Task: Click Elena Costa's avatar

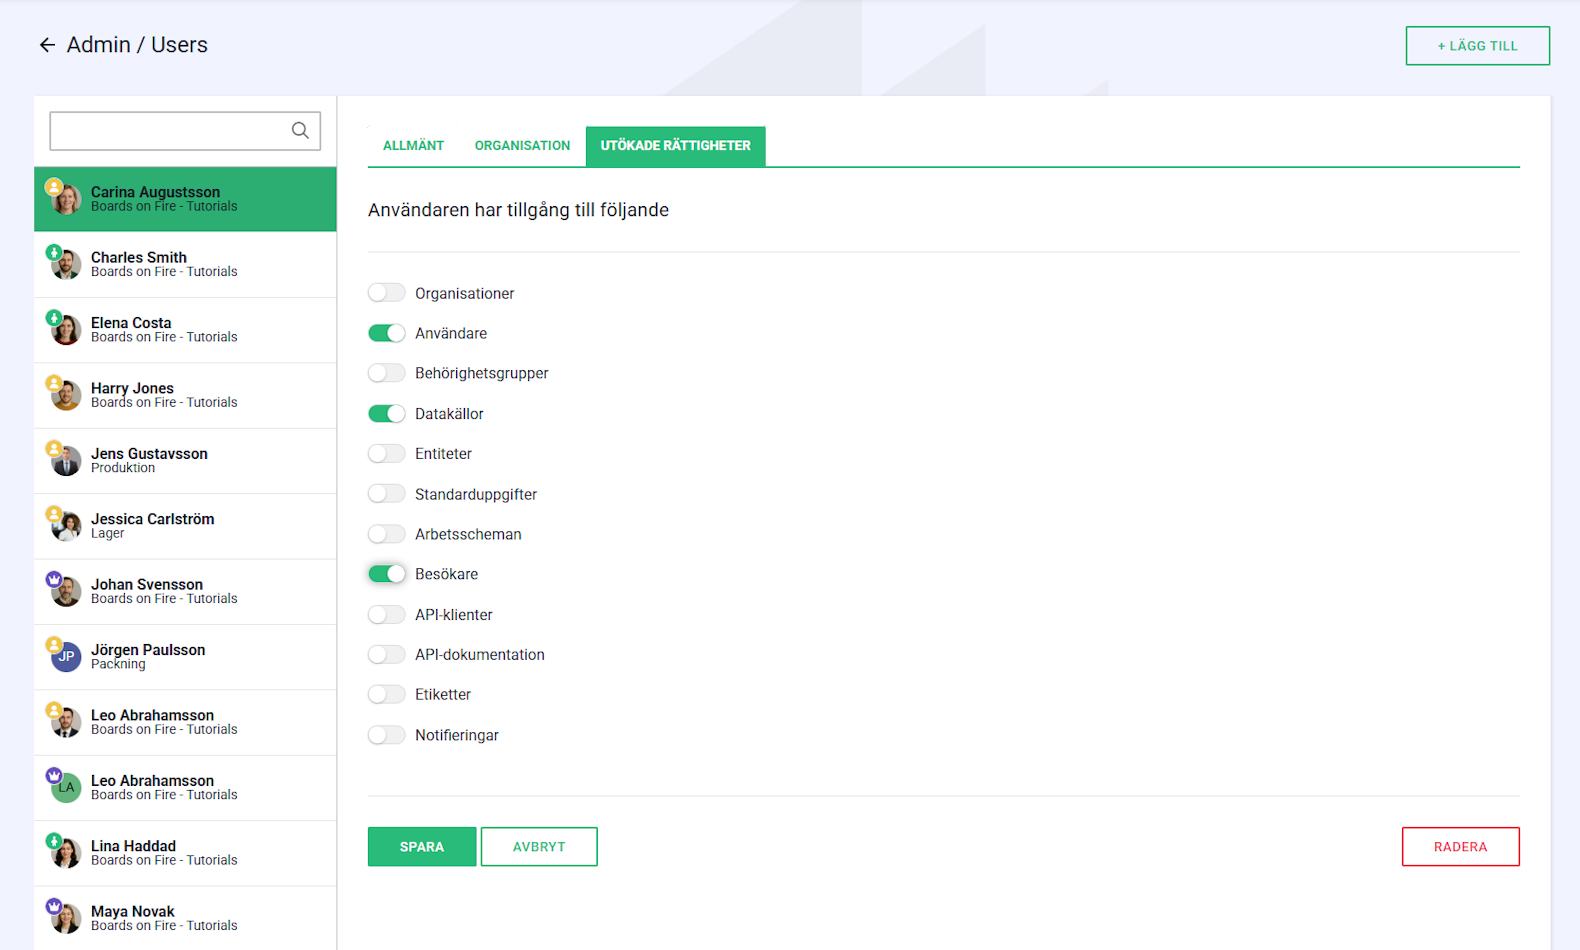Action: pyautogui.click(x=66, y=330)
